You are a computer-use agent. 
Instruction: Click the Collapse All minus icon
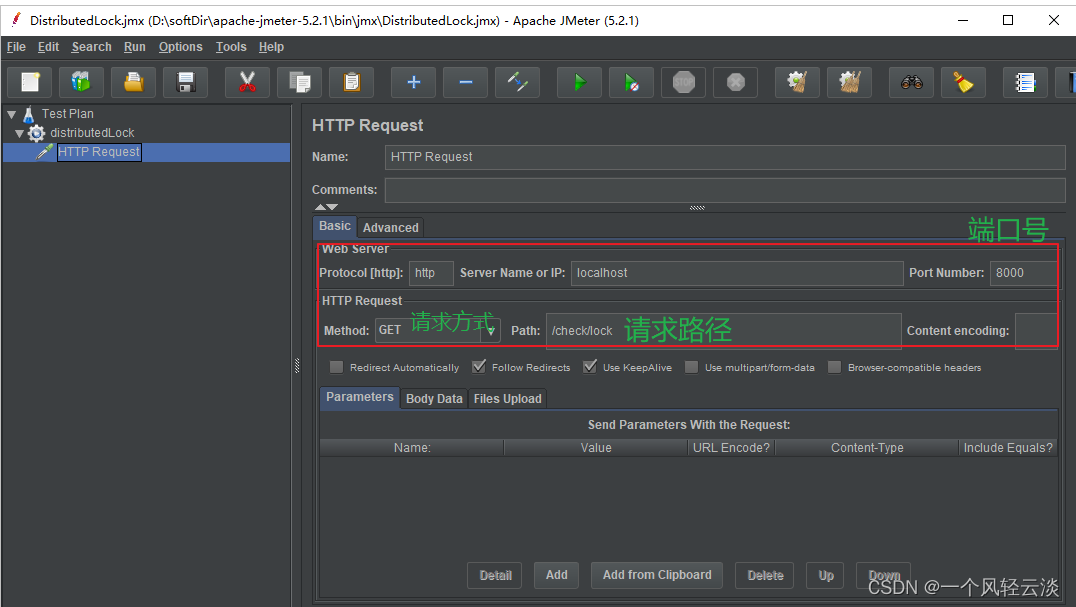tap(465, 83)
